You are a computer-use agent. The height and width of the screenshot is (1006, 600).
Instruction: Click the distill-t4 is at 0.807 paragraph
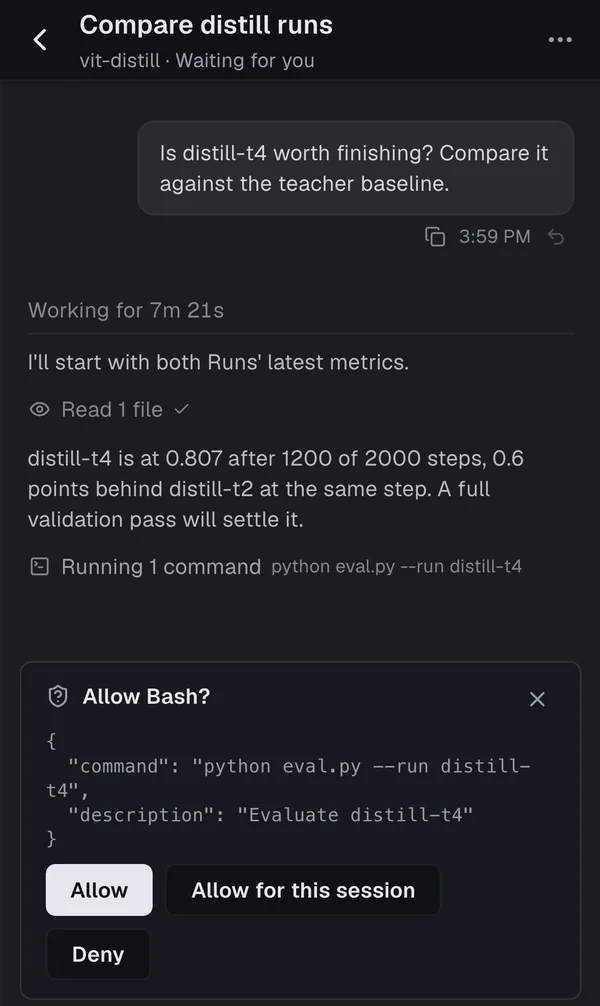276,489
